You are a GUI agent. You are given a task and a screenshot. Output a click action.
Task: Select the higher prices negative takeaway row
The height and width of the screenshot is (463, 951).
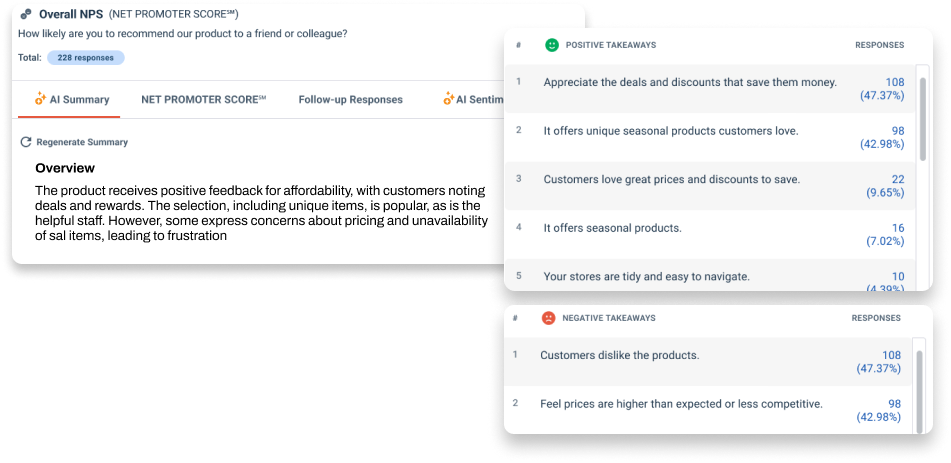(681, 404)
